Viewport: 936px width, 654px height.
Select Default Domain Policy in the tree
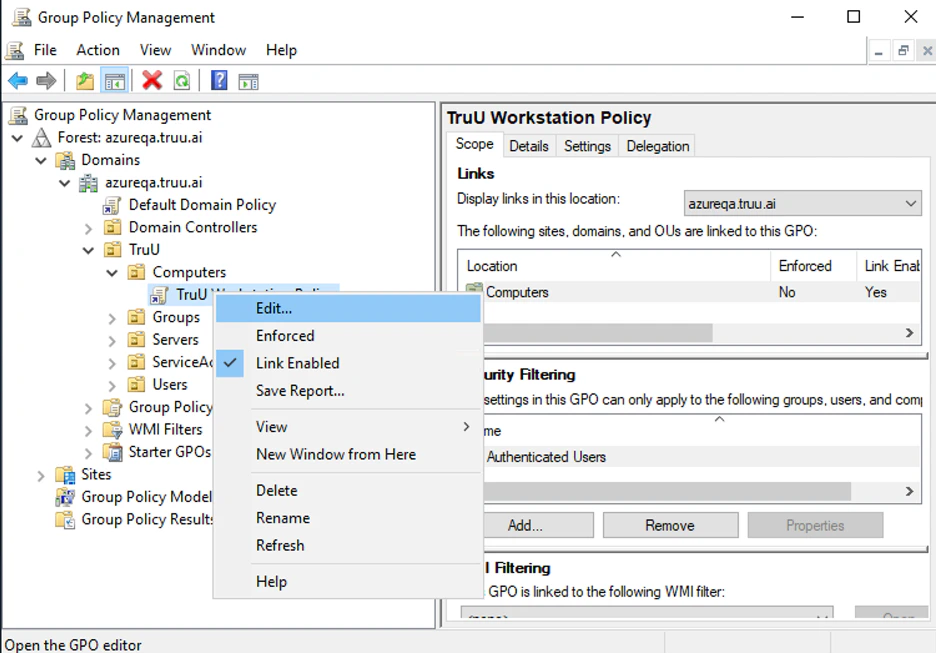pos(201,205)
